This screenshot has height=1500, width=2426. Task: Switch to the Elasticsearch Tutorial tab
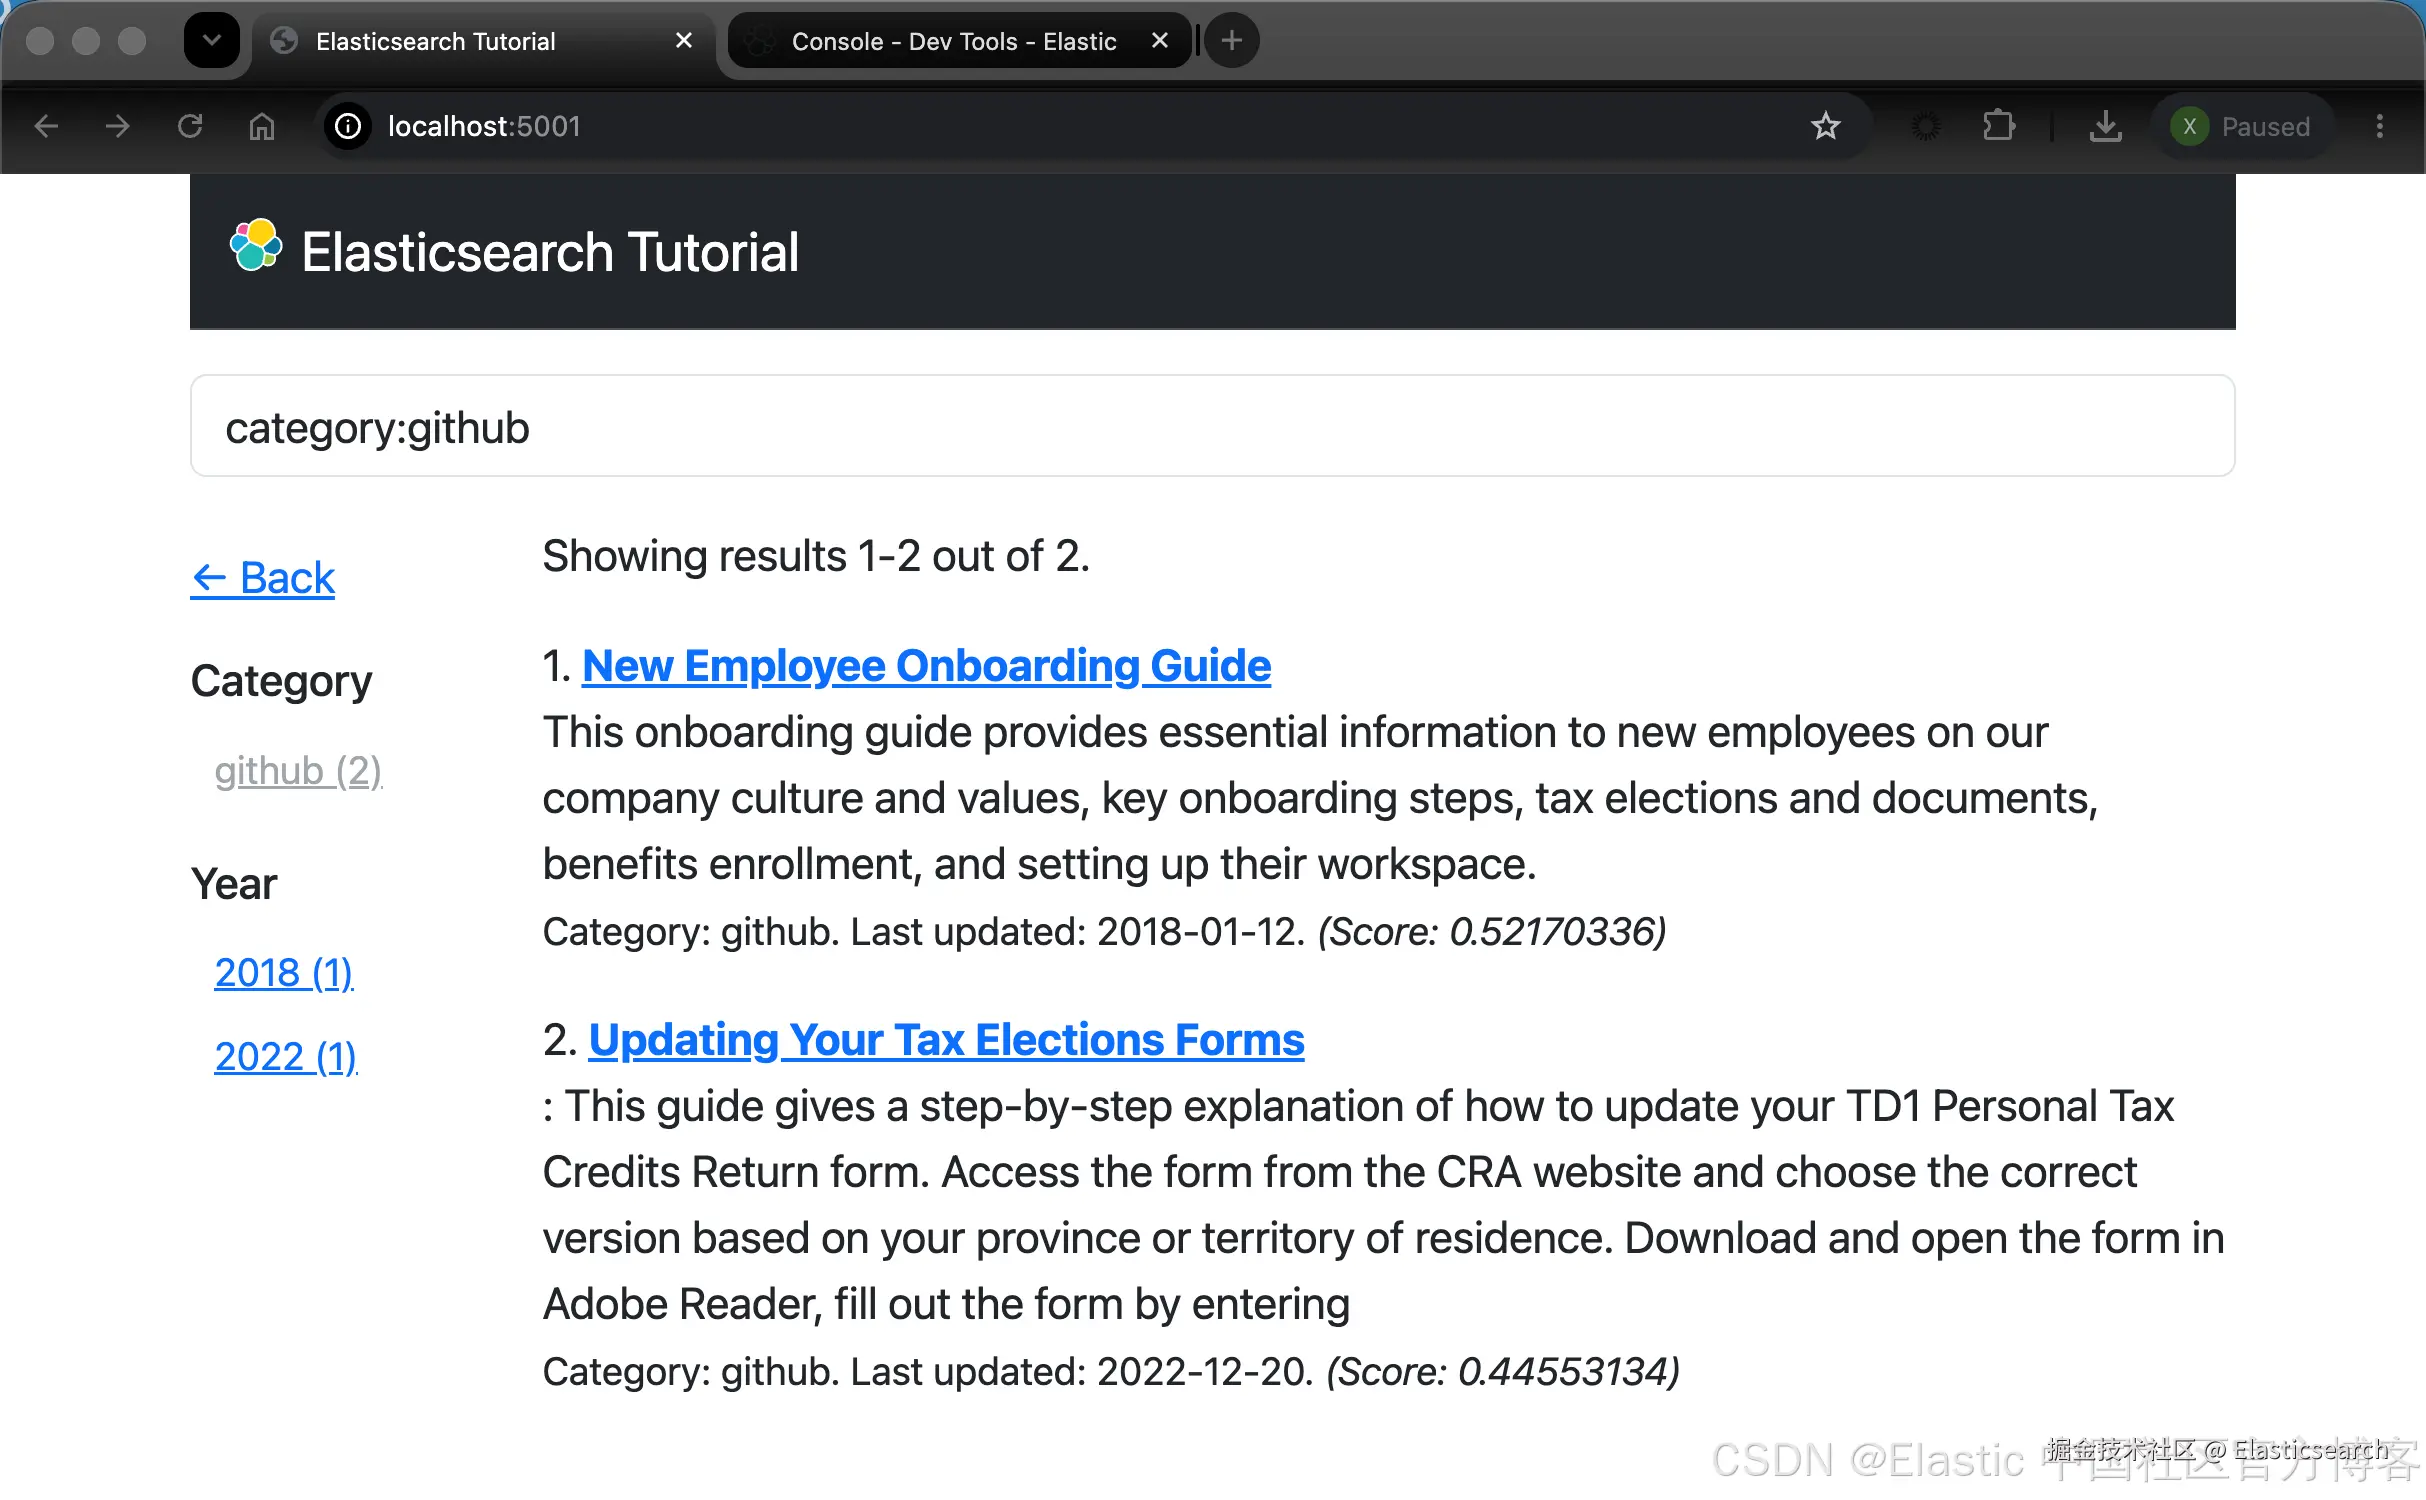coord(484,42)
